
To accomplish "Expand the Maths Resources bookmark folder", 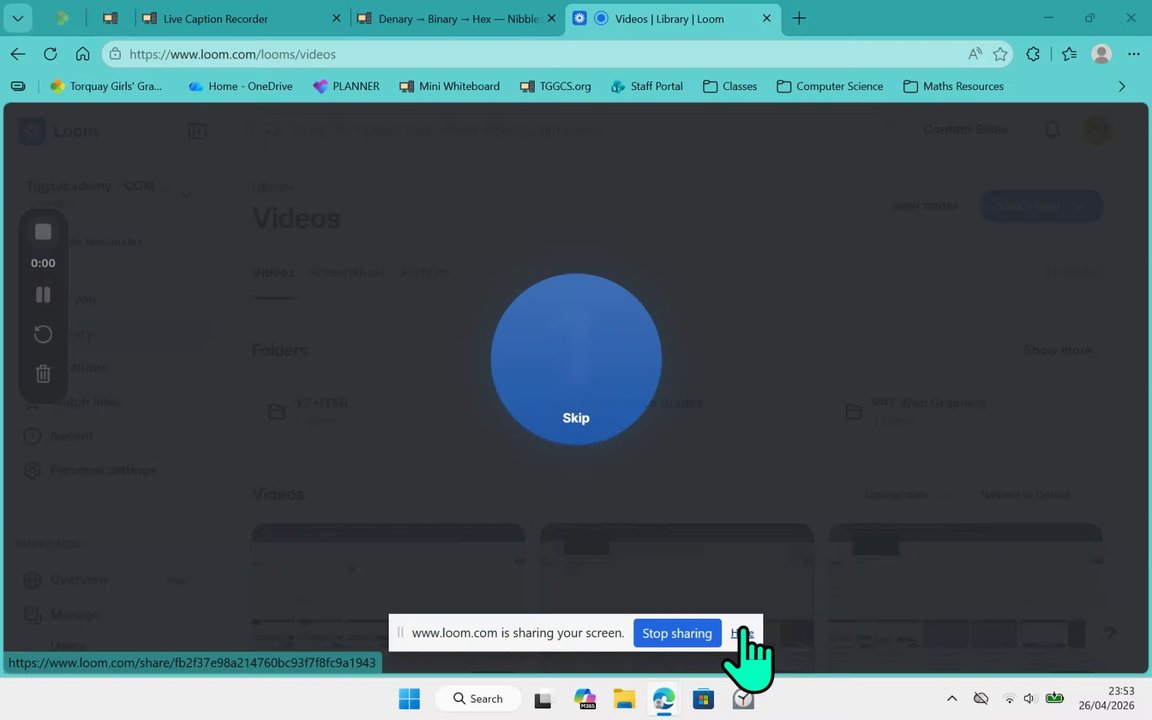I will coord(953,86).
